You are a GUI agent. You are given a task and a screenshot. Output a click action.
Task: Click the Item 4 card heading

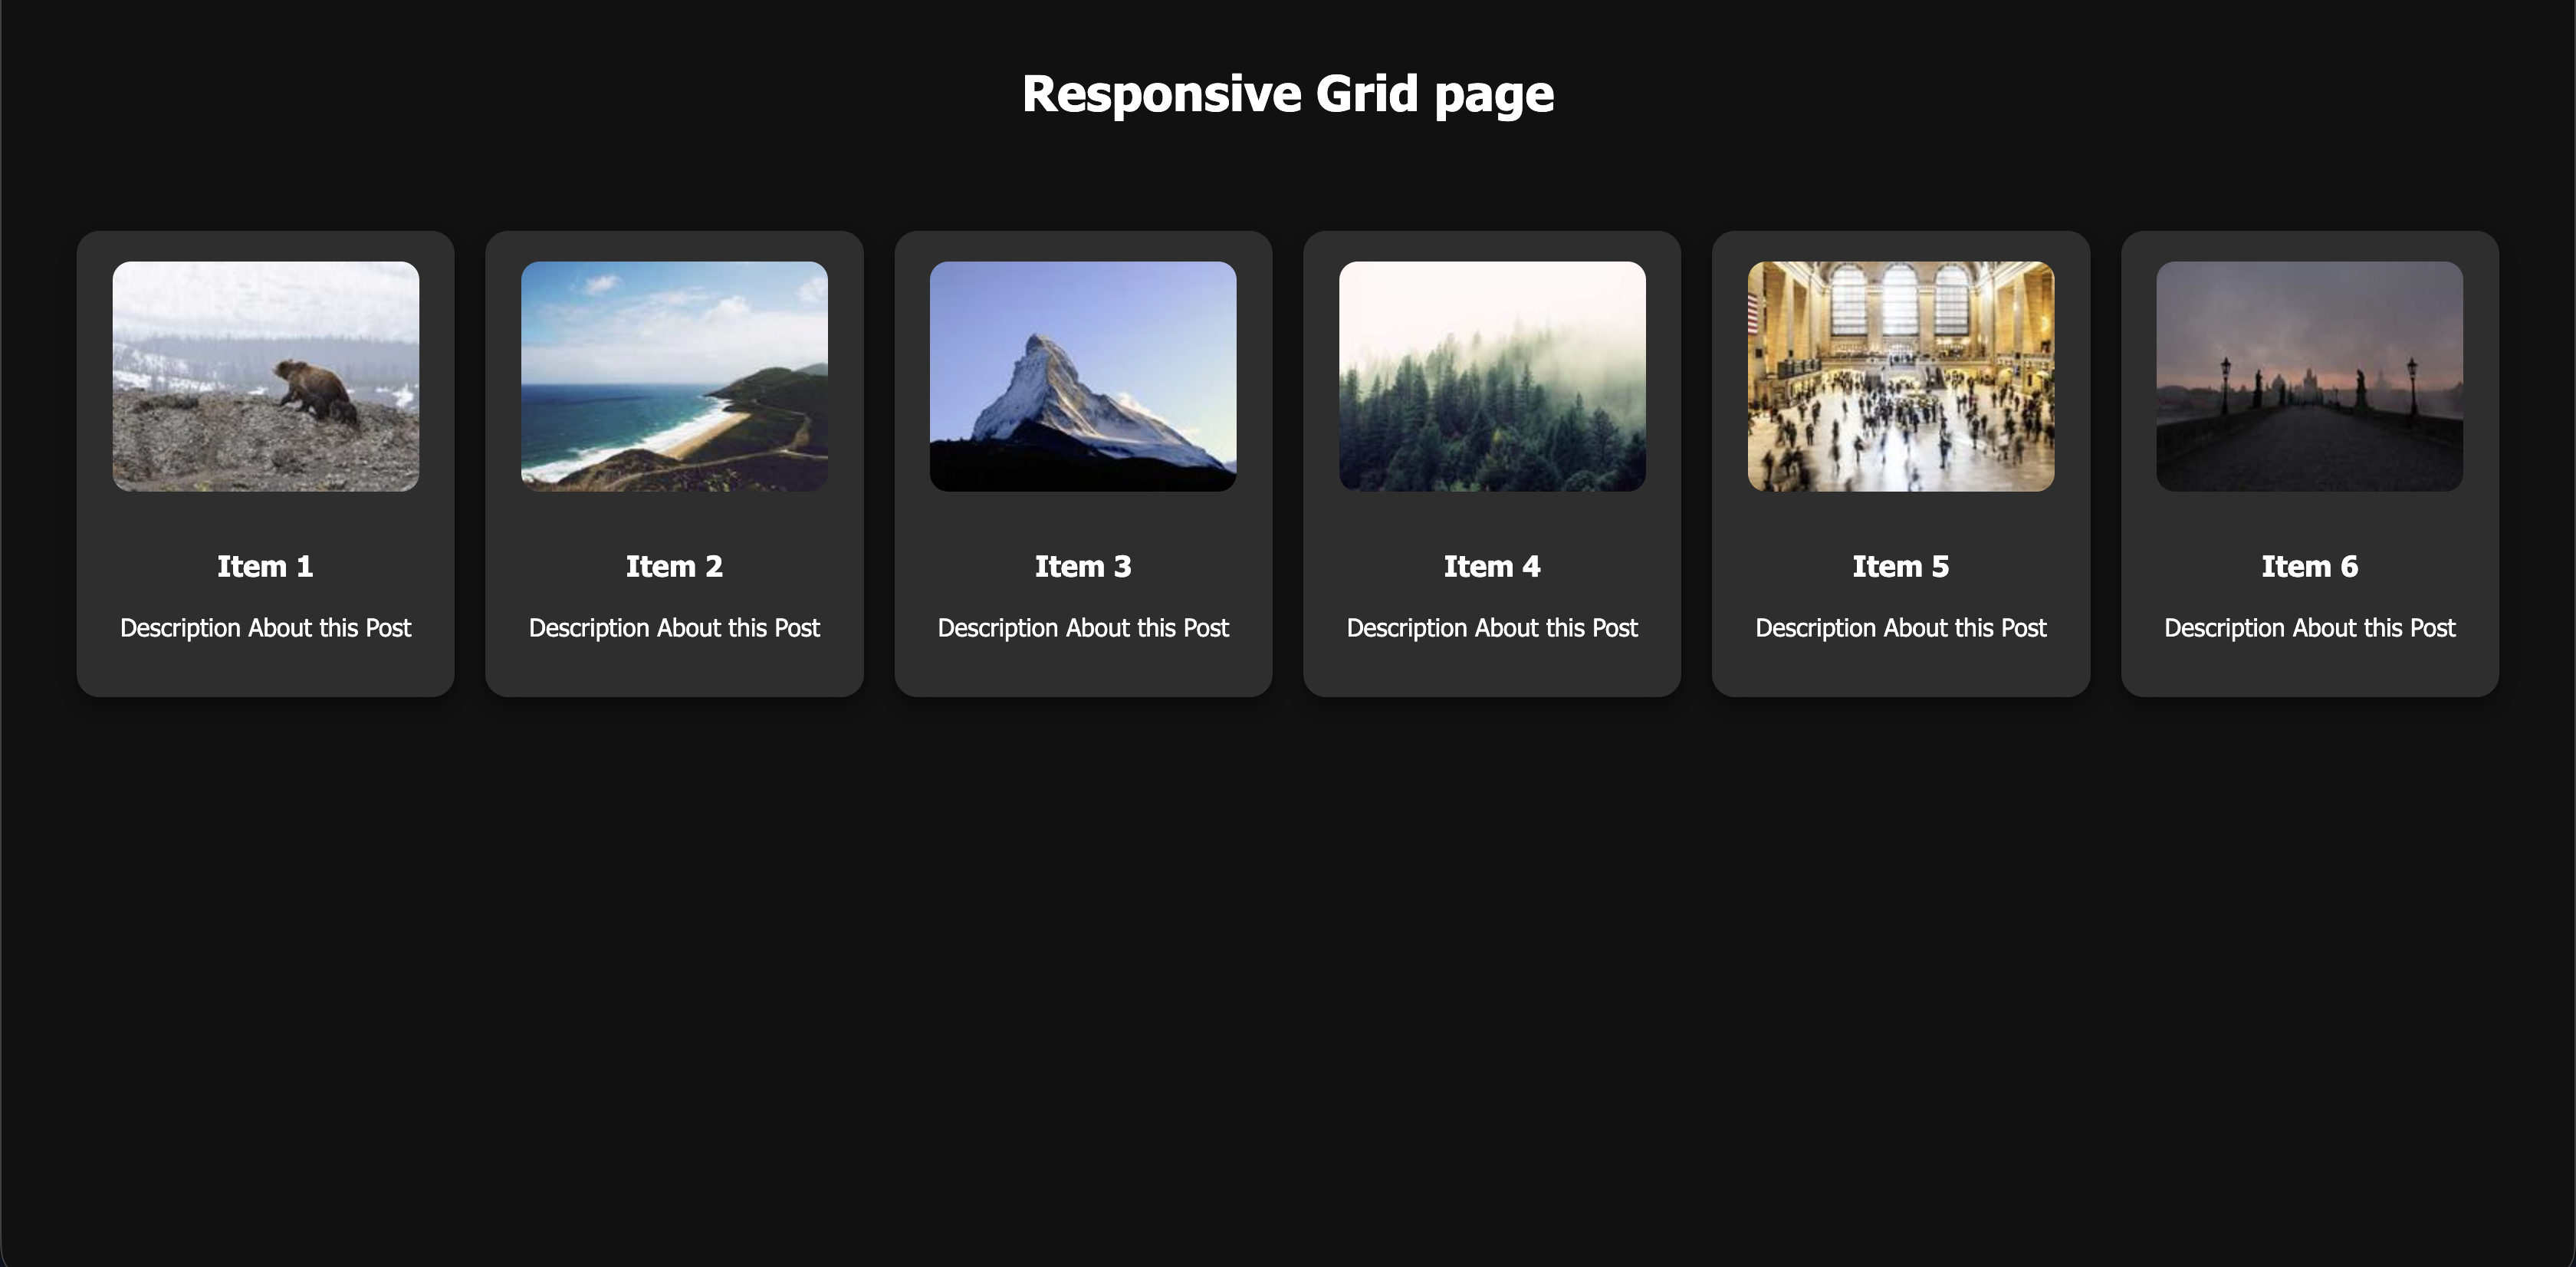1491,566
